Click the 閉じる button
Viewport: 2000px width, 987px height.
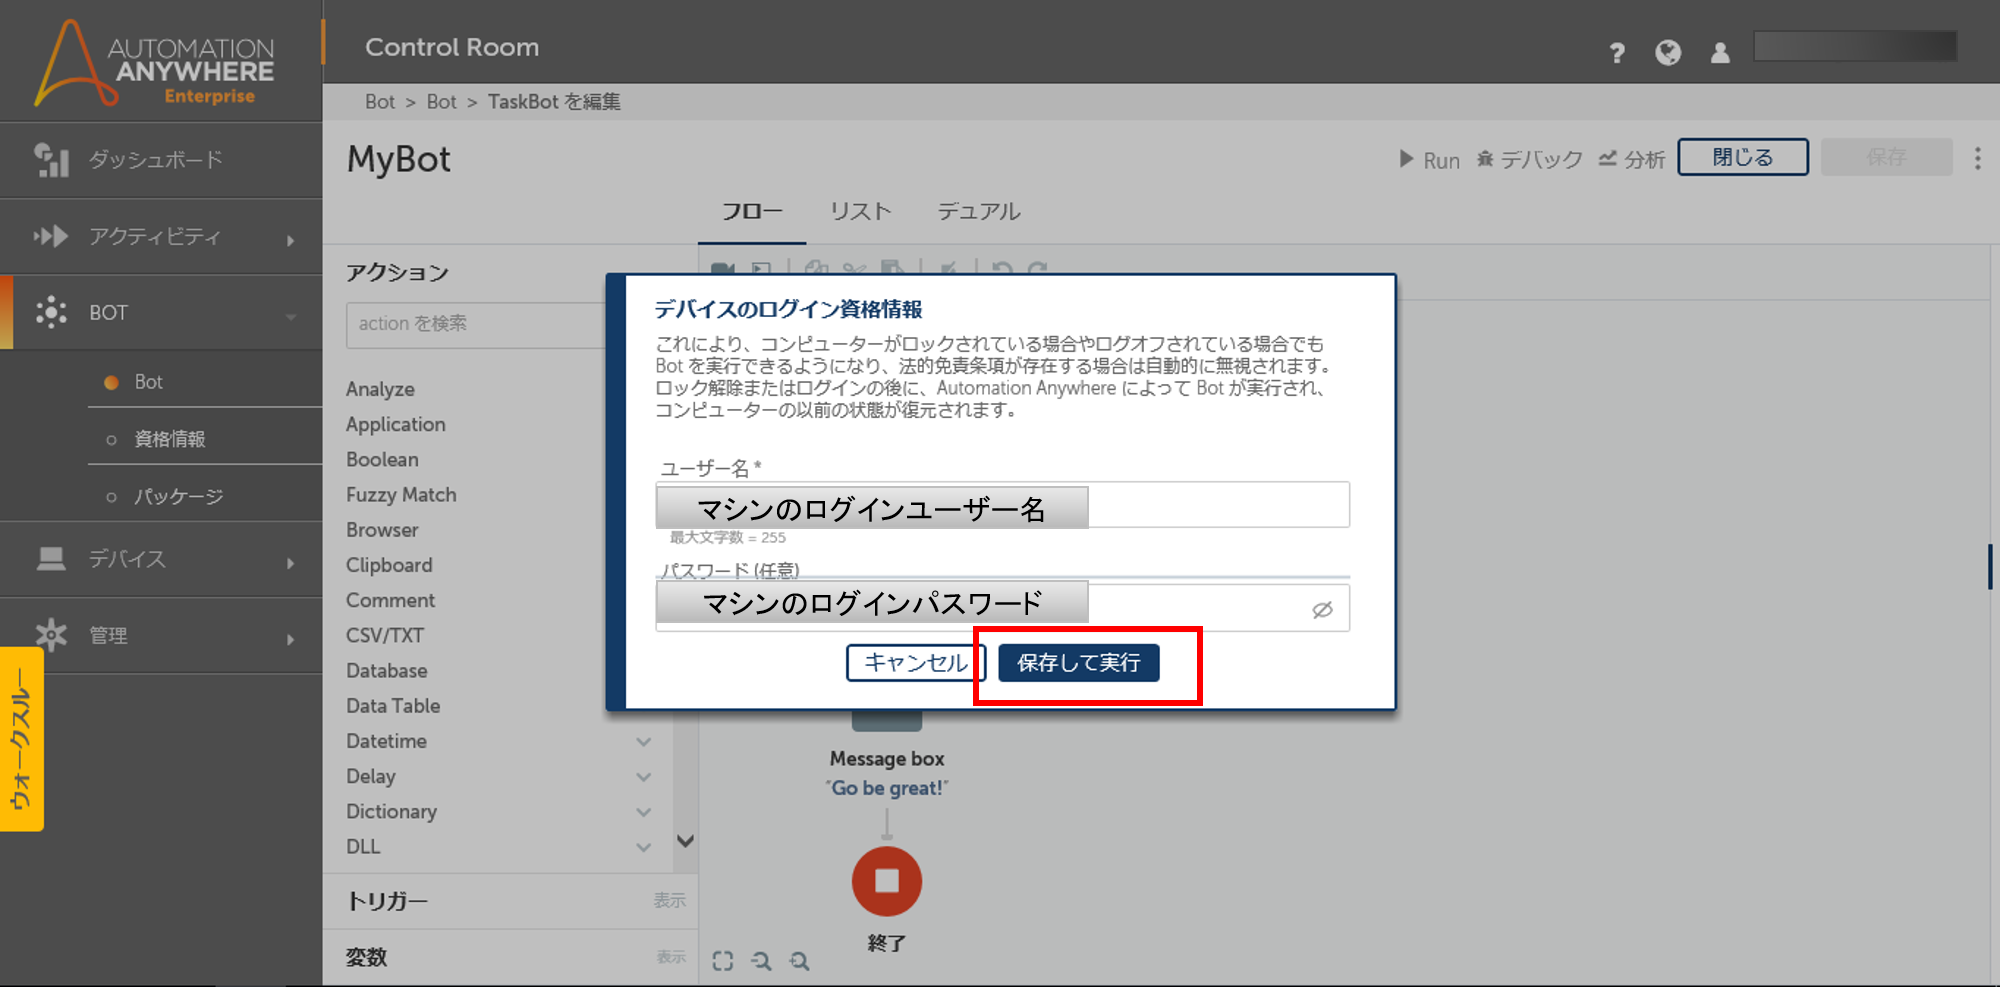(1742, 157)
